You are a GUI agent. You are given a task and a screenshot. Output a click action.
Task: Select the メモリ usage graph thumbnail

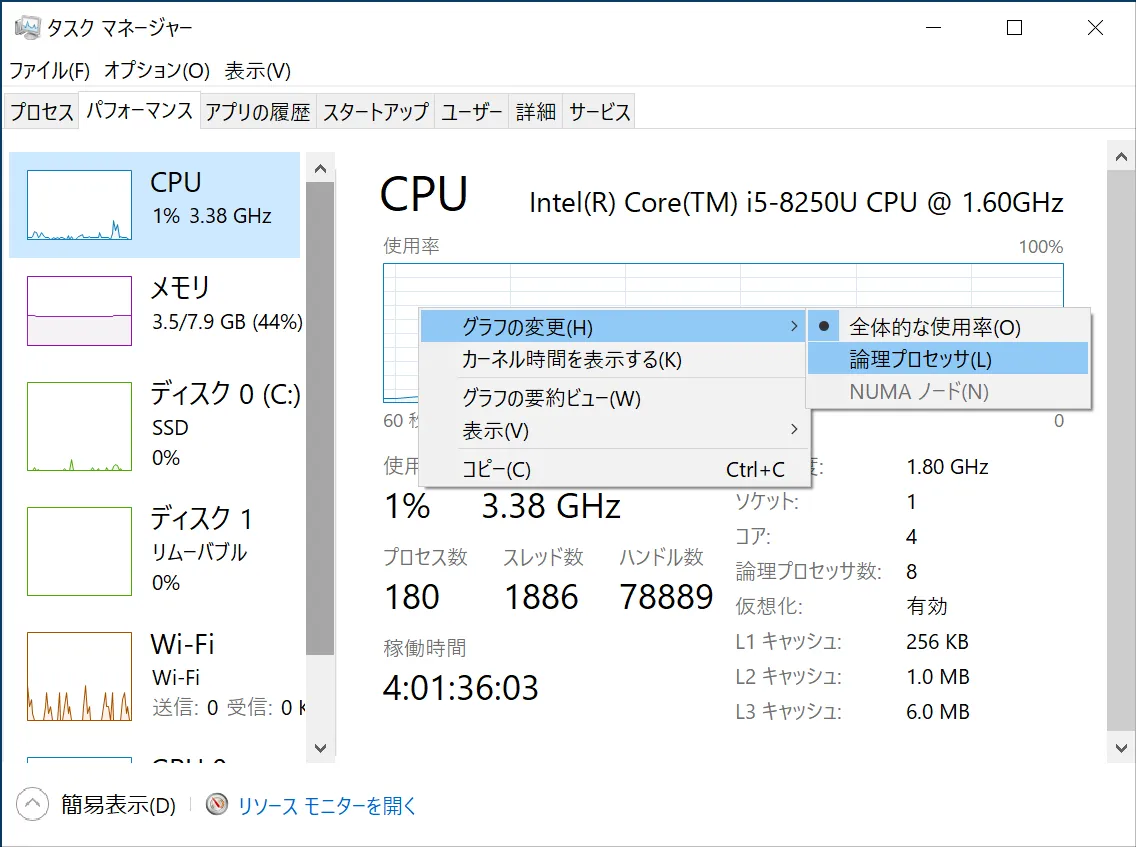(x=80, y=311)
